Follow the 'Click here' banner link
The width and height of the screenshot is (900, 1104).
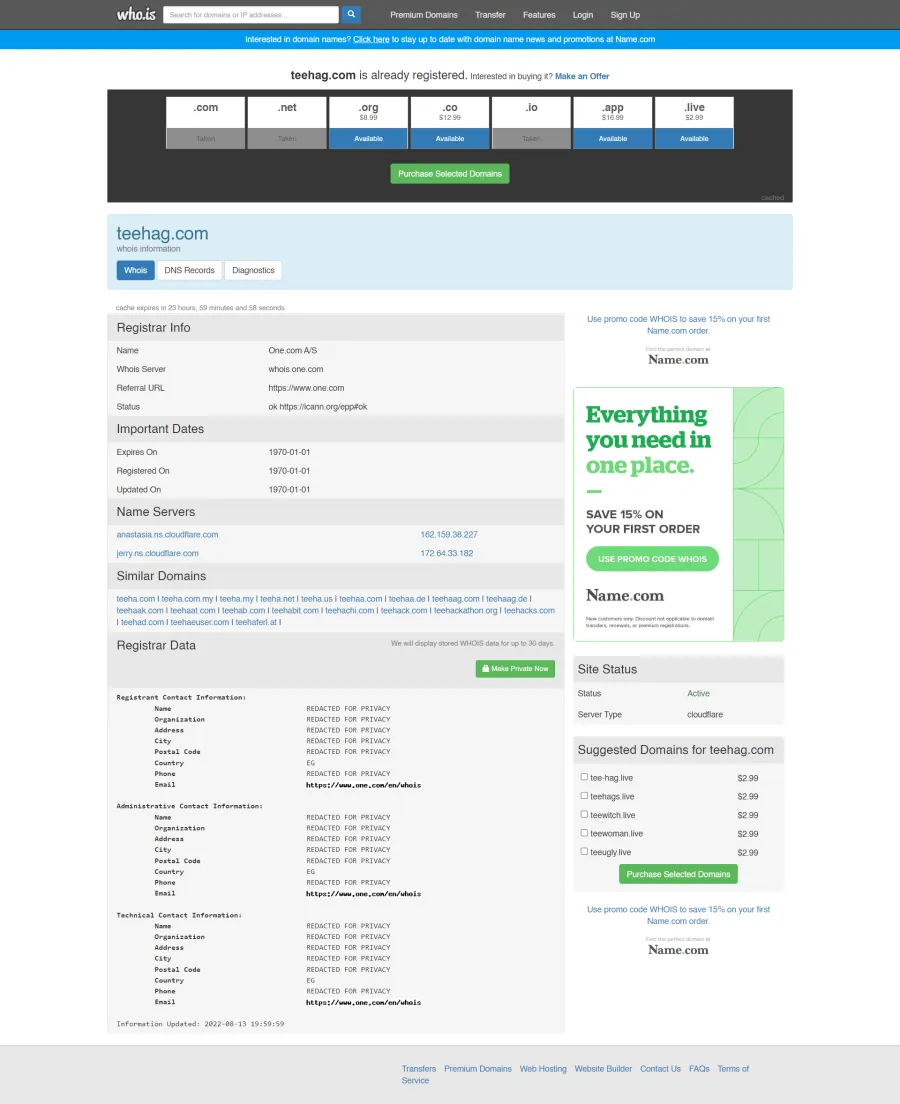[x=371, y=39]
